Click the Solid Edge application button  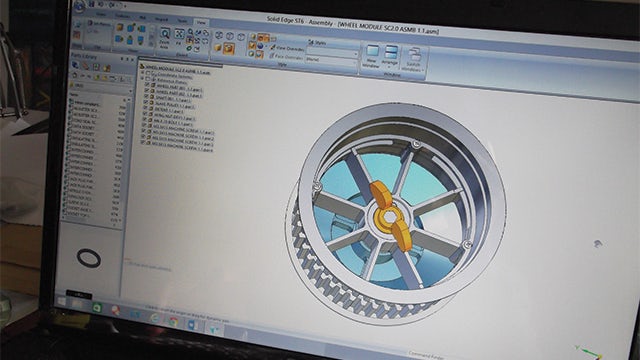(x=79, y=6)
